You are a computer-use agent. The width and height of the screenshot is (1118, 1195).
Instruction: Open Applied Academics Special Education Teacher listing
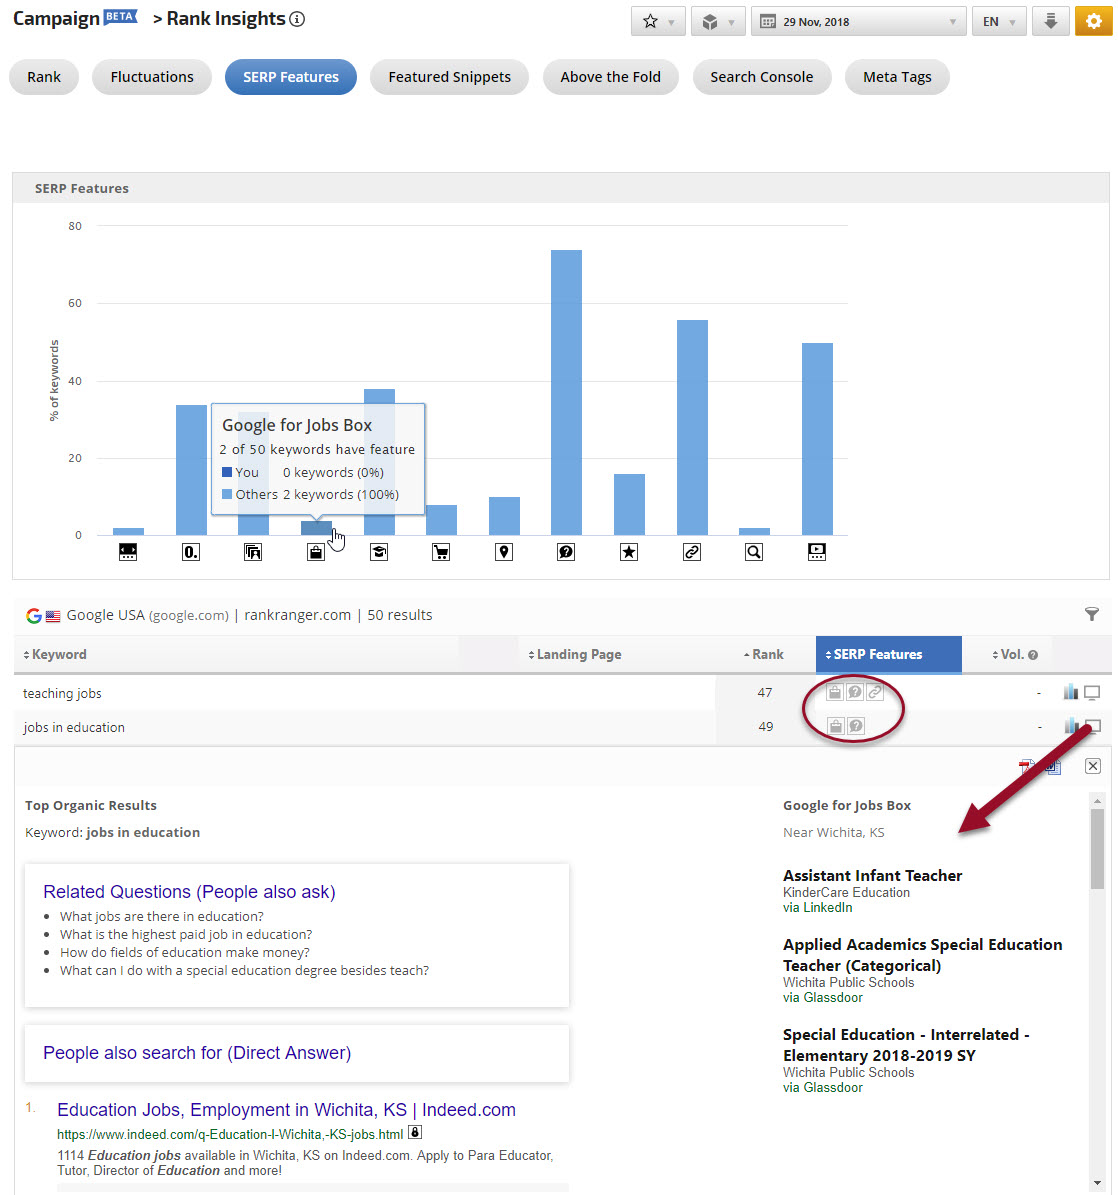[922, 955]
